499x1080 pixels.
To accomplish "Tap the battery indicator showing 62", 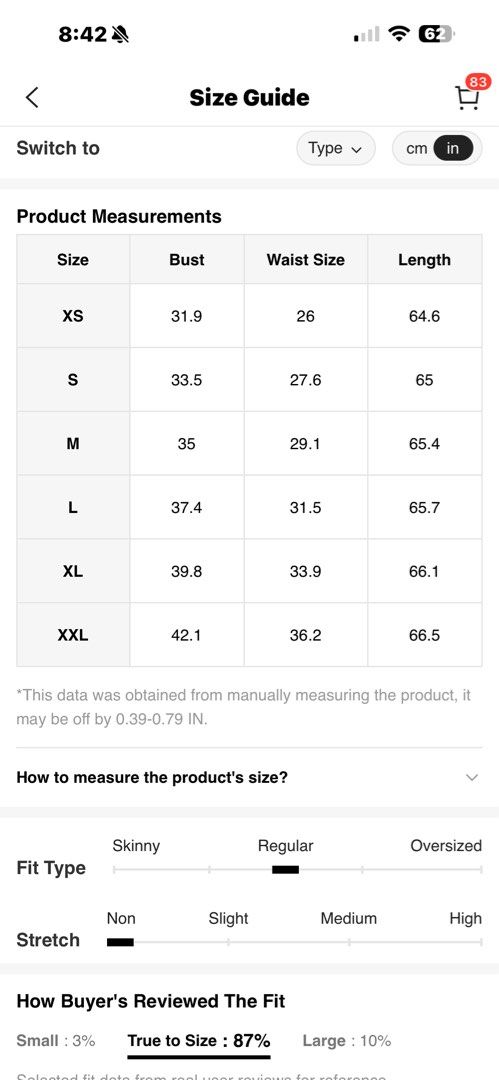I will [x=436, y=34].
